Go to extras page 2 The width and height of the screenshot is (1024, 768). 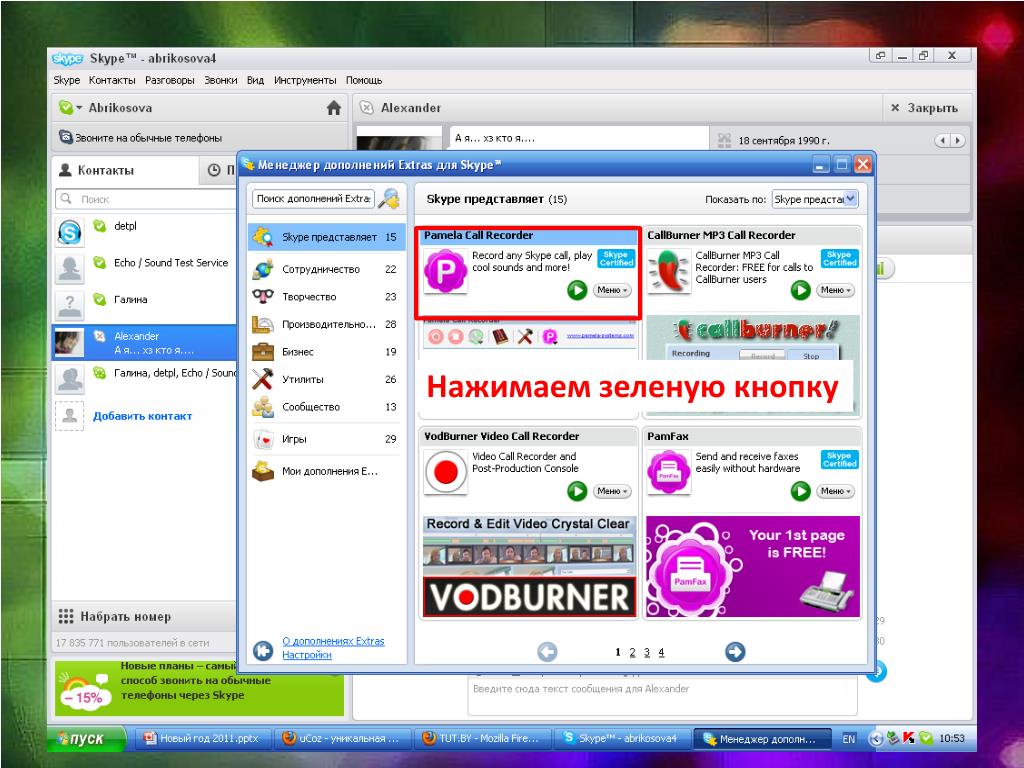pos(632,652)
